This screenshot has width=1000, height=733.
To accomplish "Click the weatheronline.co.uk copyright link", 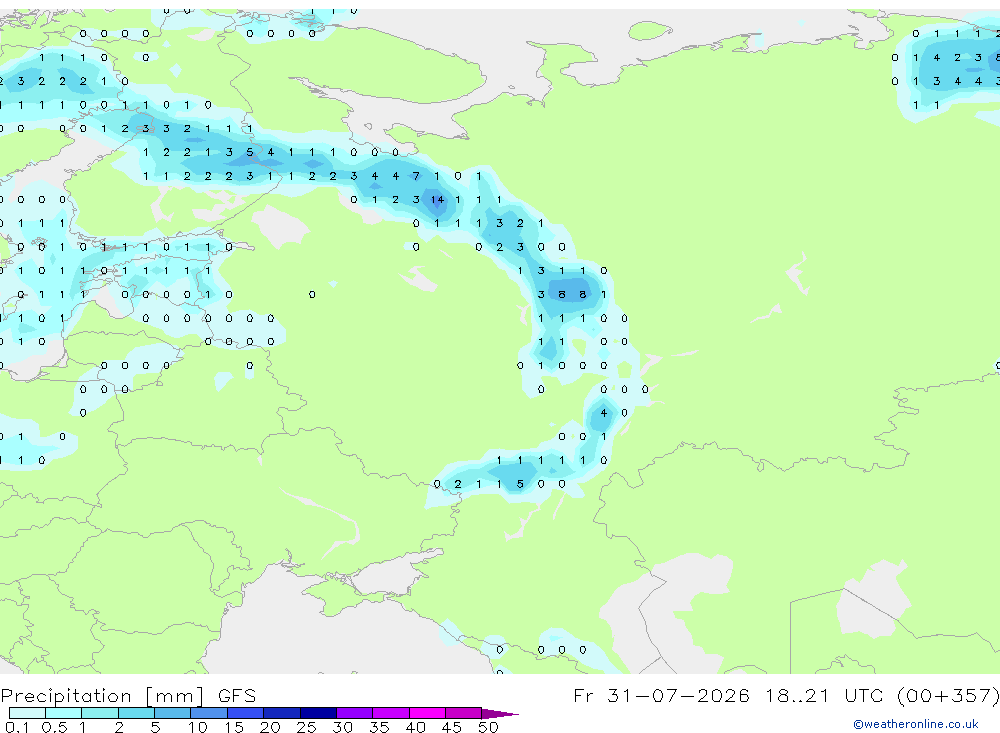I will [915, 724].
